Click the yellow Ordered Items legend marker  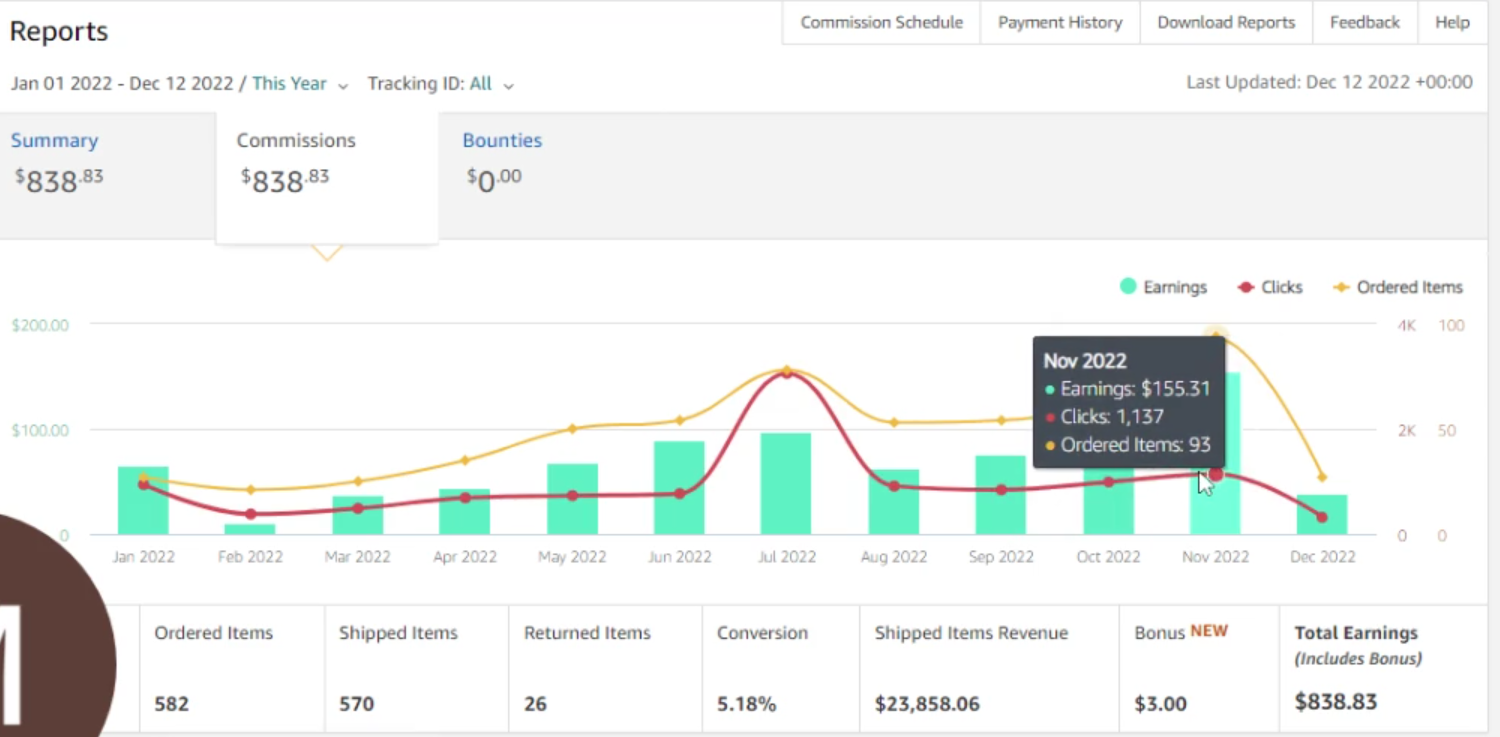click(x=1342, y=287)
